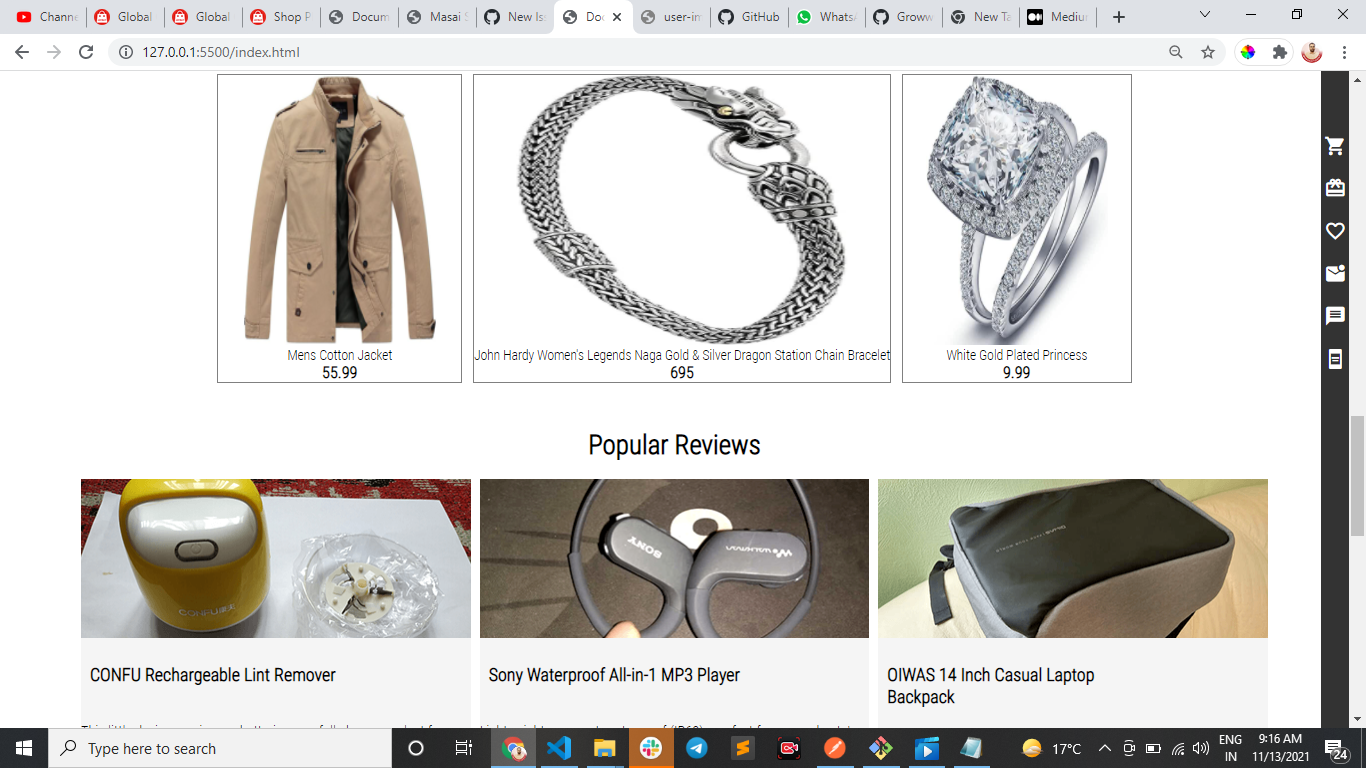This screenshot has width=1366, height=768.
Task: Click the Chrome icon in taskbar
Action: 514,748
